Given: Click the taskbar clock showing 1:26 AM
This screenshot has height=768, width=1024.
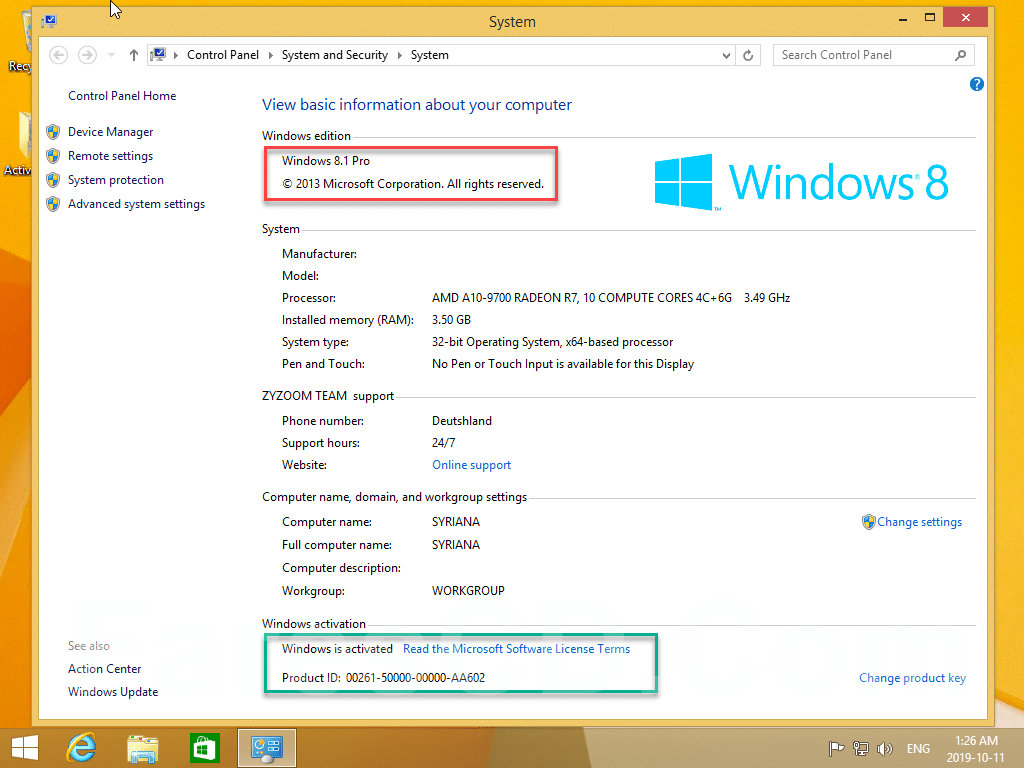Looking at the screenshot, I should (x=976, y=749).
